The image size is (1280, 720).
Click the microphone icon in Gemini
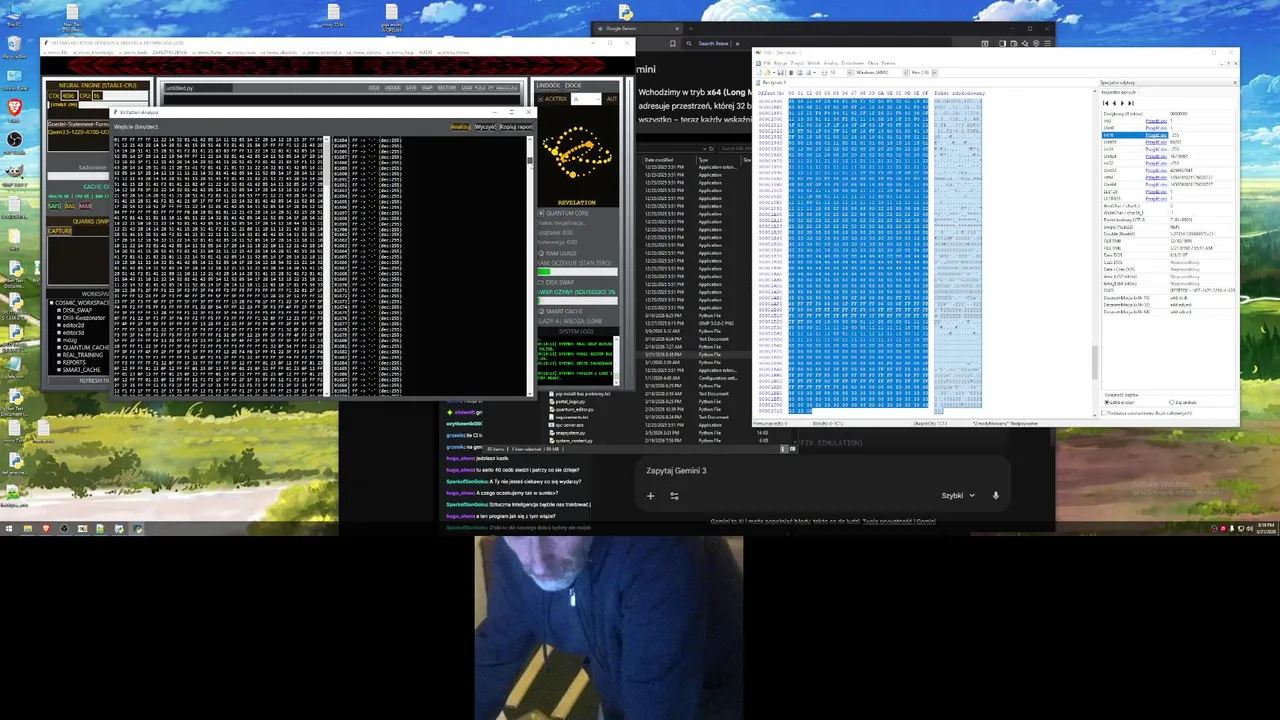tap(995, 496)
